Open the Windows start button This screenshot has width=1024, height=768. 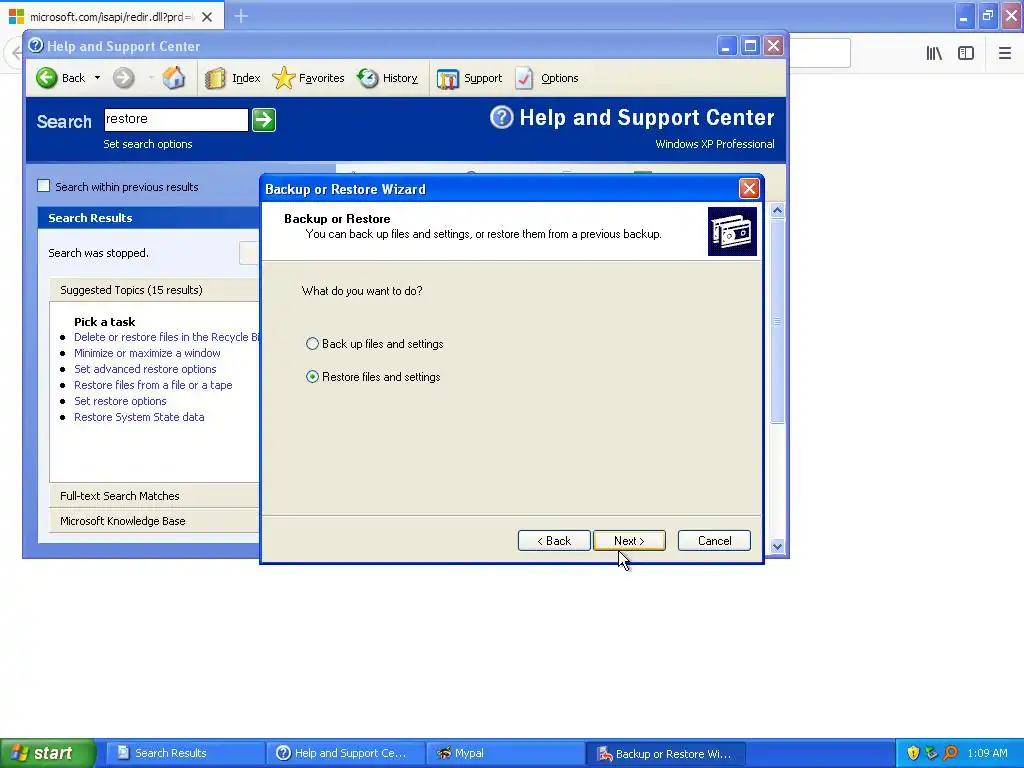coord(48,753)
